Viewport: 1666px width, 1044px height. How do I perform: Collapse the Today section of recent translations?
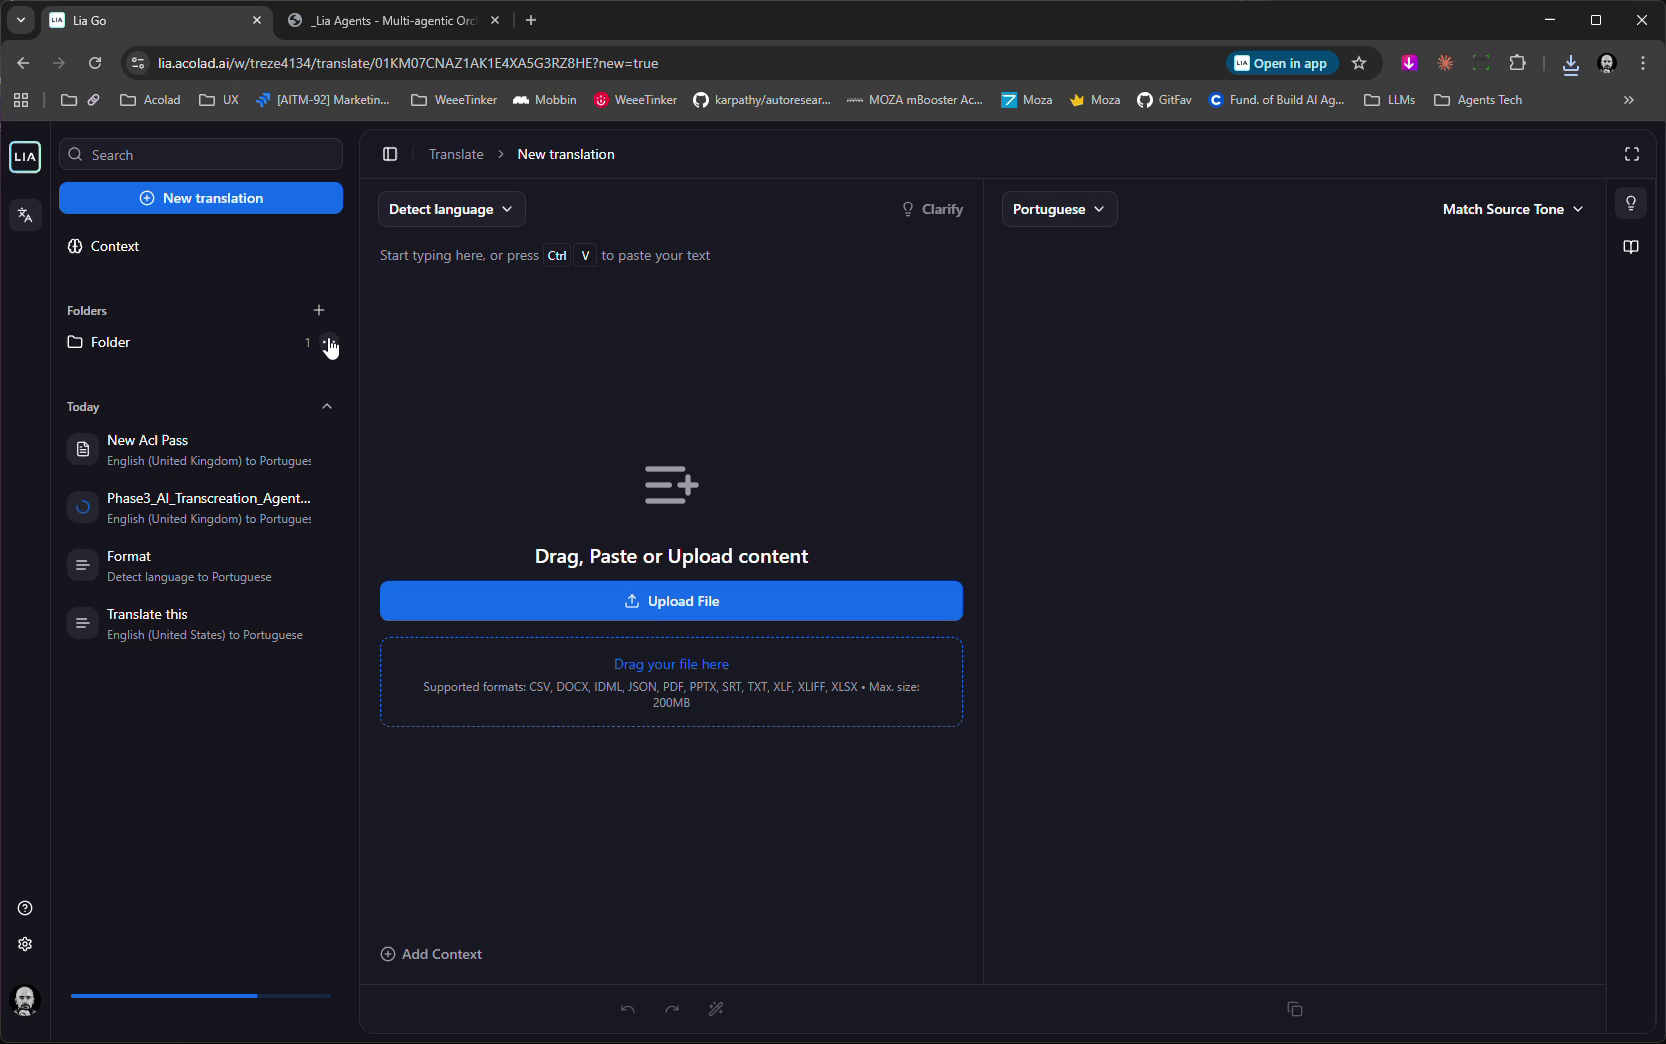[x=326, y=406]
